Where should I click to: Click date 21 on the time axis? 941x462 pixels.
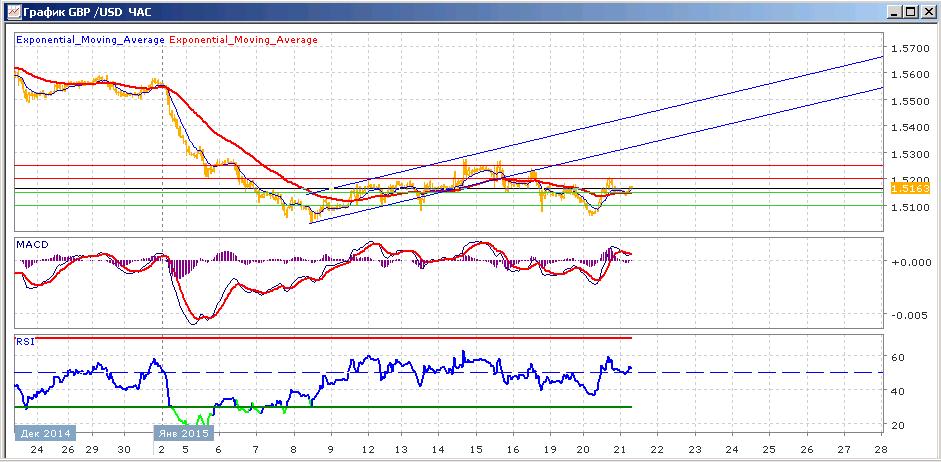(x=620, y=449)
